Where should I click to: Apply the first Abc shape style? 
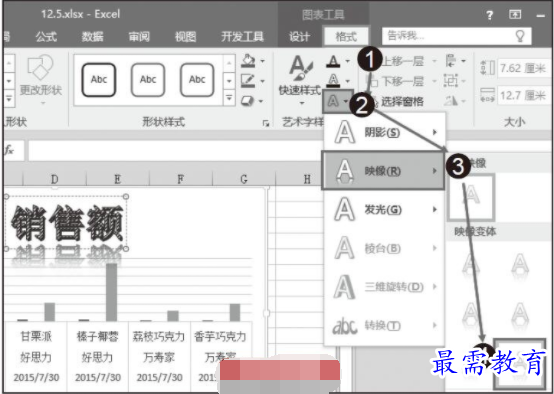(99, 80)
